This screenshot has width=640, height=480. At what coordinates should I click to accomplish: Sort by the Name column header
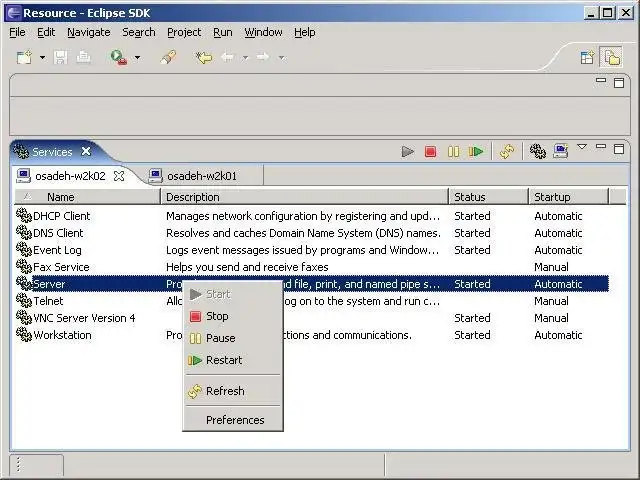tap(87, 197)
